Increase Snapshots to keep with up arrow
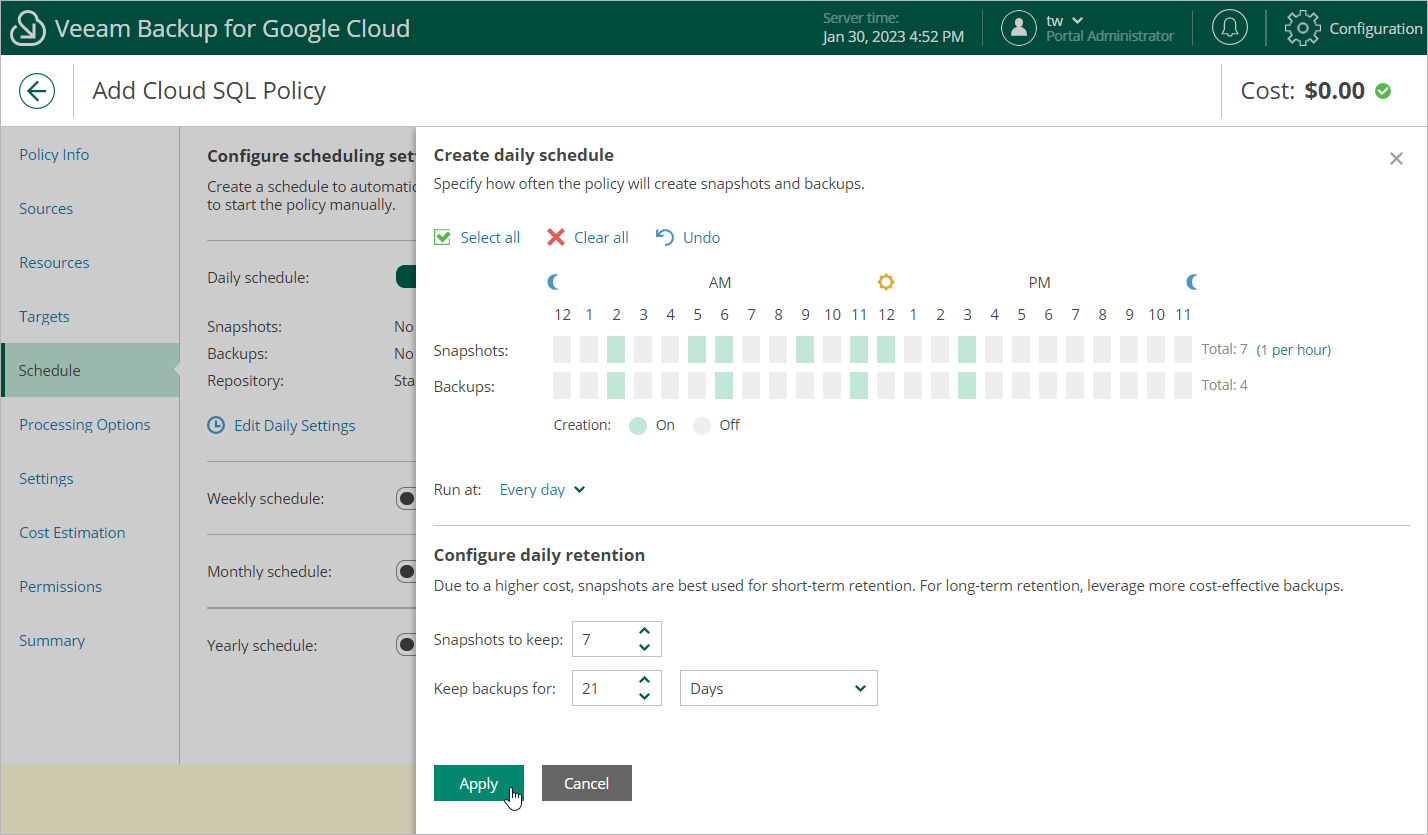The height and width of the screenshot is (835, 1428). (645, 631)
